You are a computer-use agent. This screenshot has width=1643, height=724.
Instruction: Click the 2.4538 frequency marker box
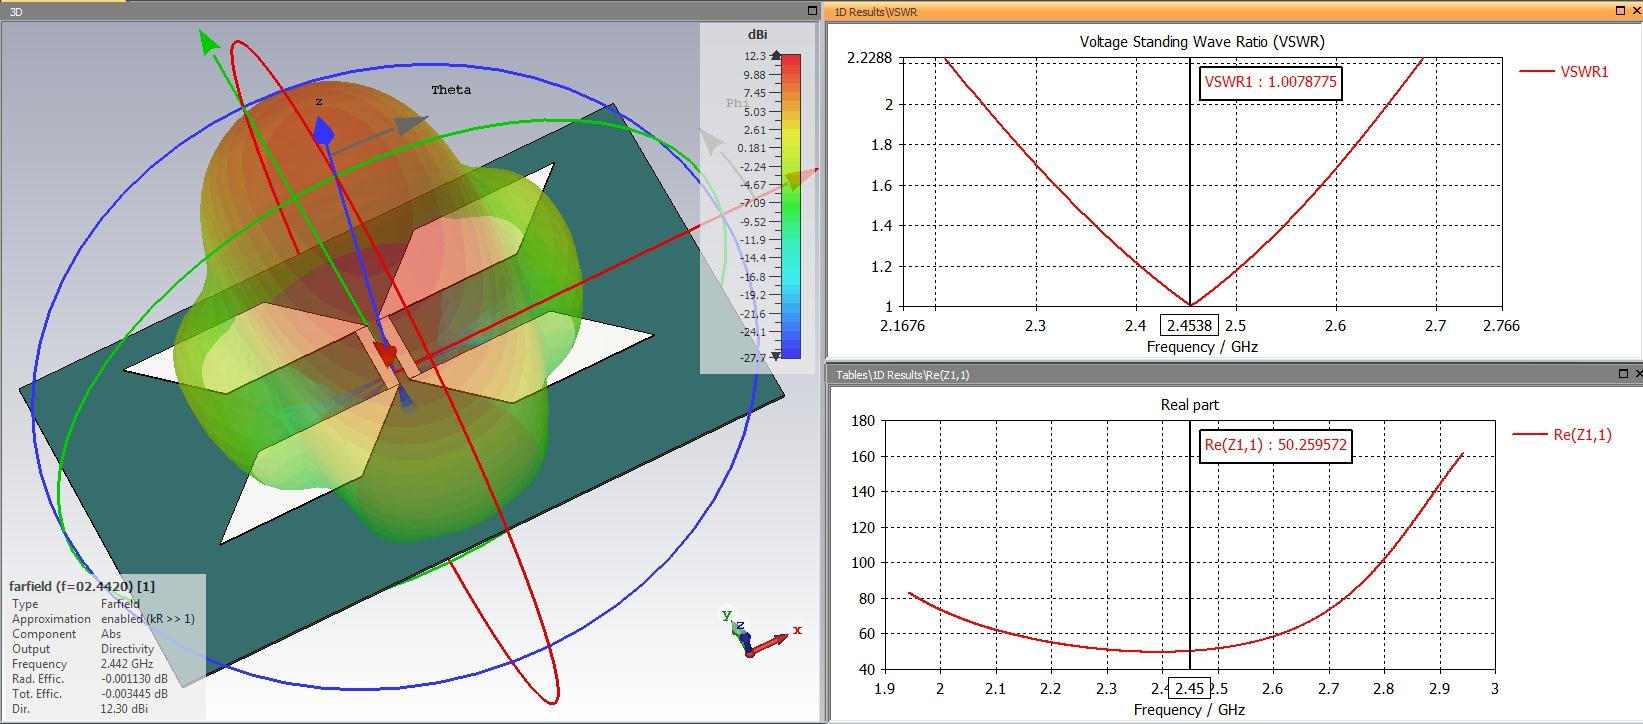click(x=1189, y=325)
